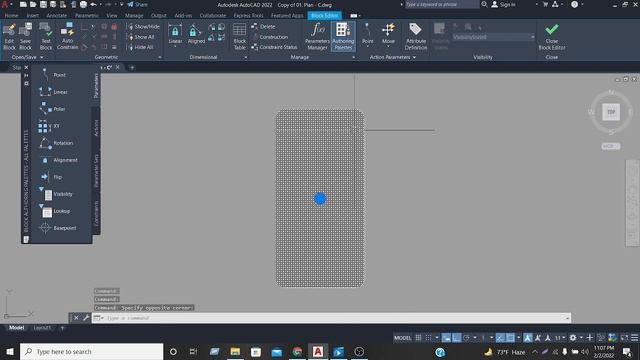Pick Visibility parameter in palette
The width and height of the screenshot is (640, 360).
pos(56,194)
